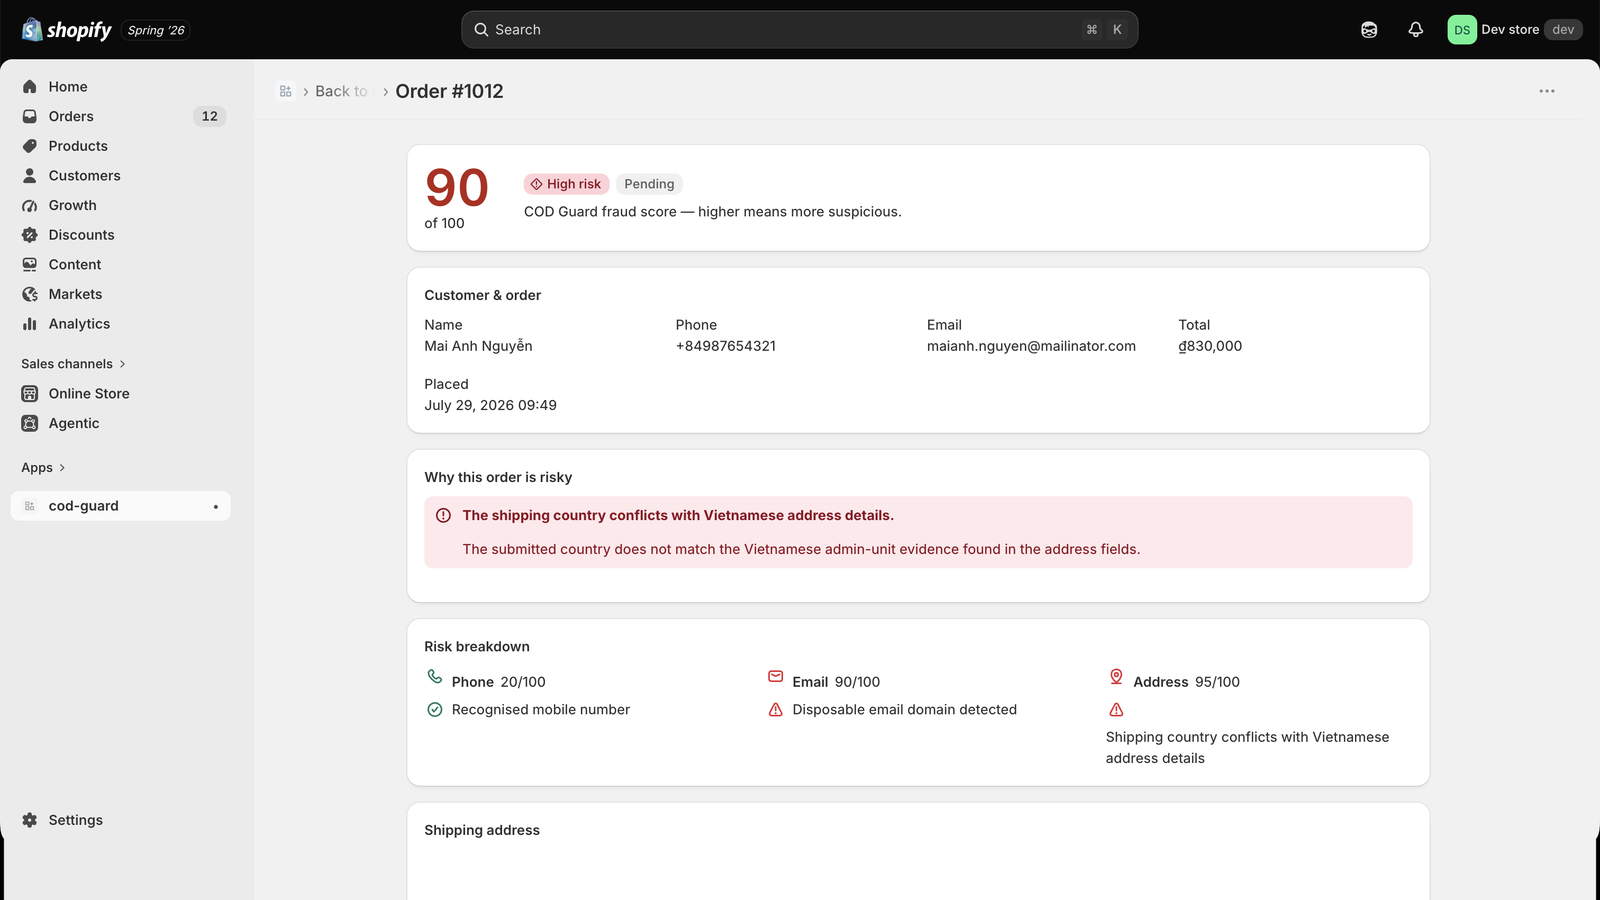This screenshot has height=900, width=1600.
Task: Click the phone number +84987654321
Action: click(x=726, y=346)
